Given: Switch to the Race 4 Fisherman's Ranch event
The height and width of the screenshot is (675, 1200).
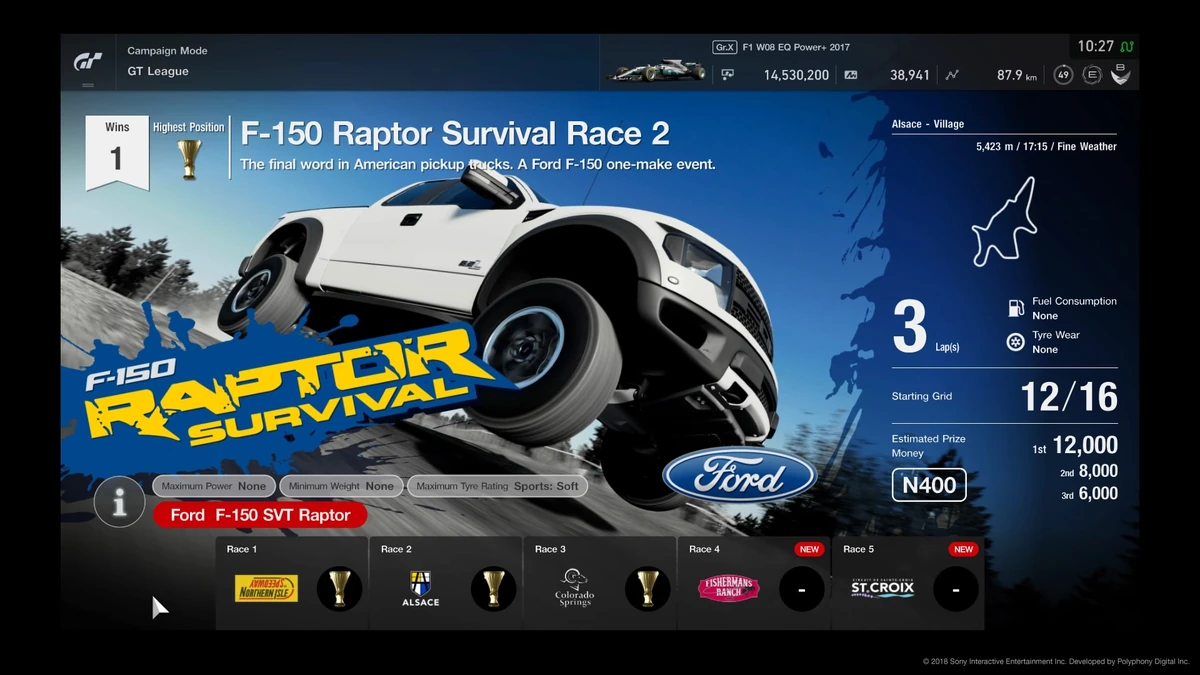Looking at the screenshot, I should click(x=728, y=588).
